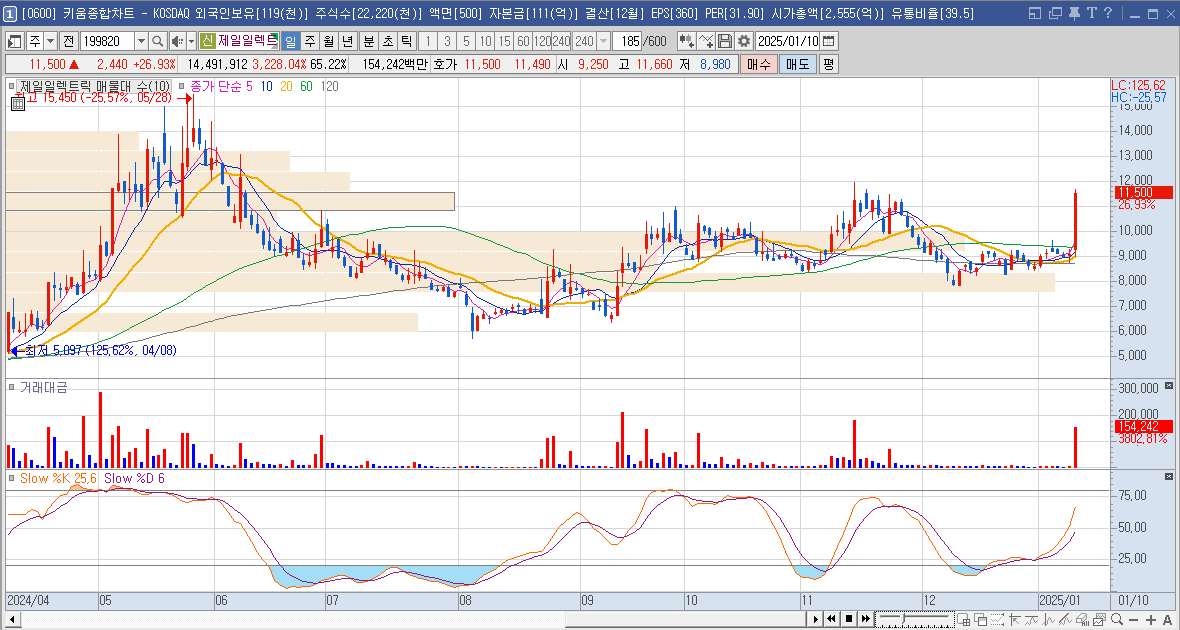
Task: Click the fast-forward replay button
Action: click(865, 619)
